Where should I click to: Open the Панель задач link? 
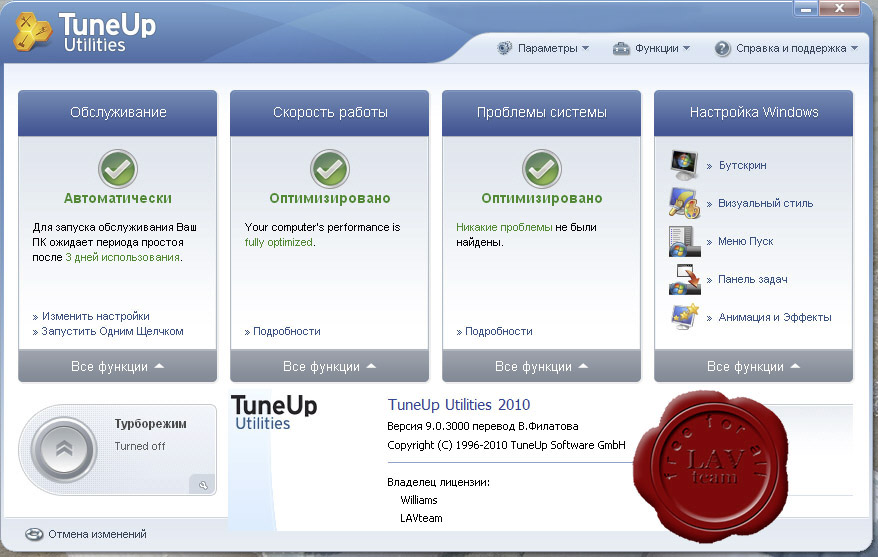[753, 279]
